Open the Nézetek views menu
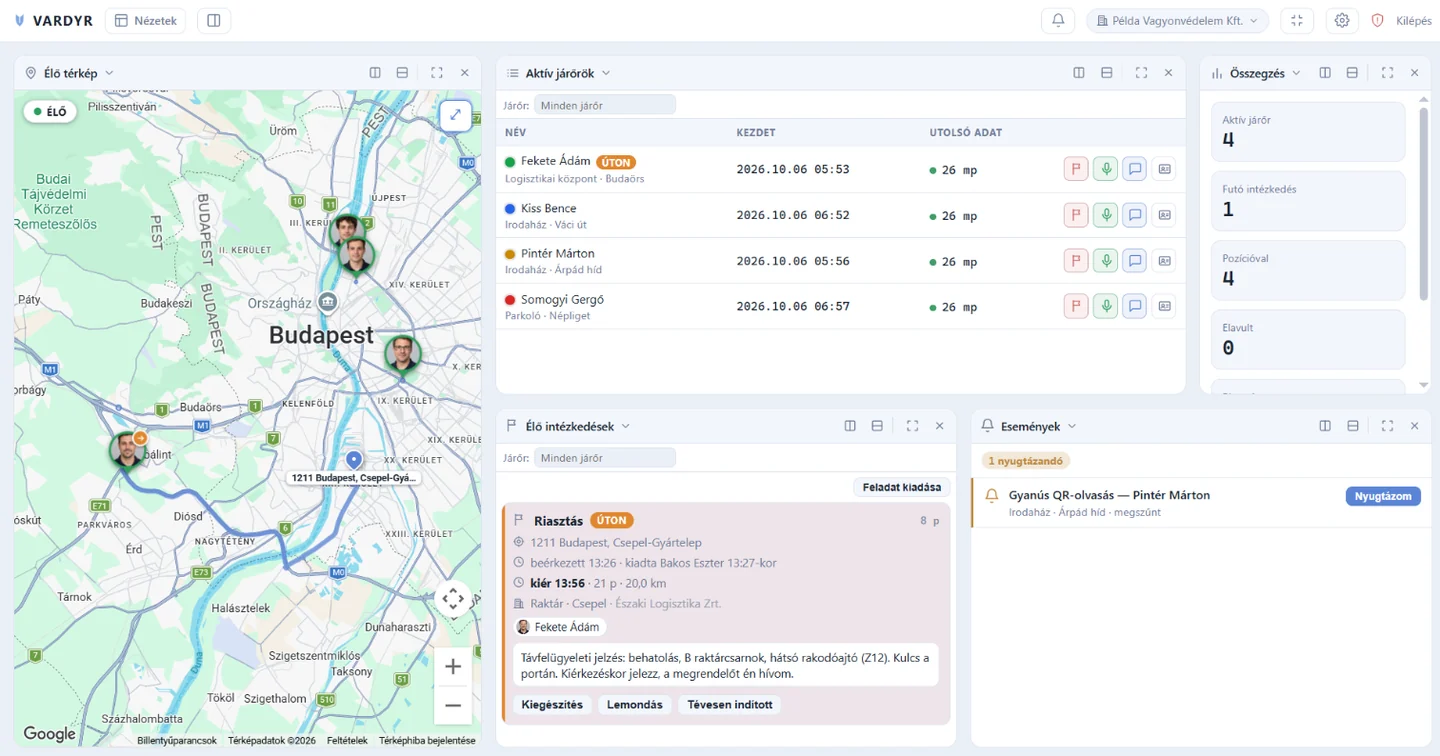 [145, 20]
